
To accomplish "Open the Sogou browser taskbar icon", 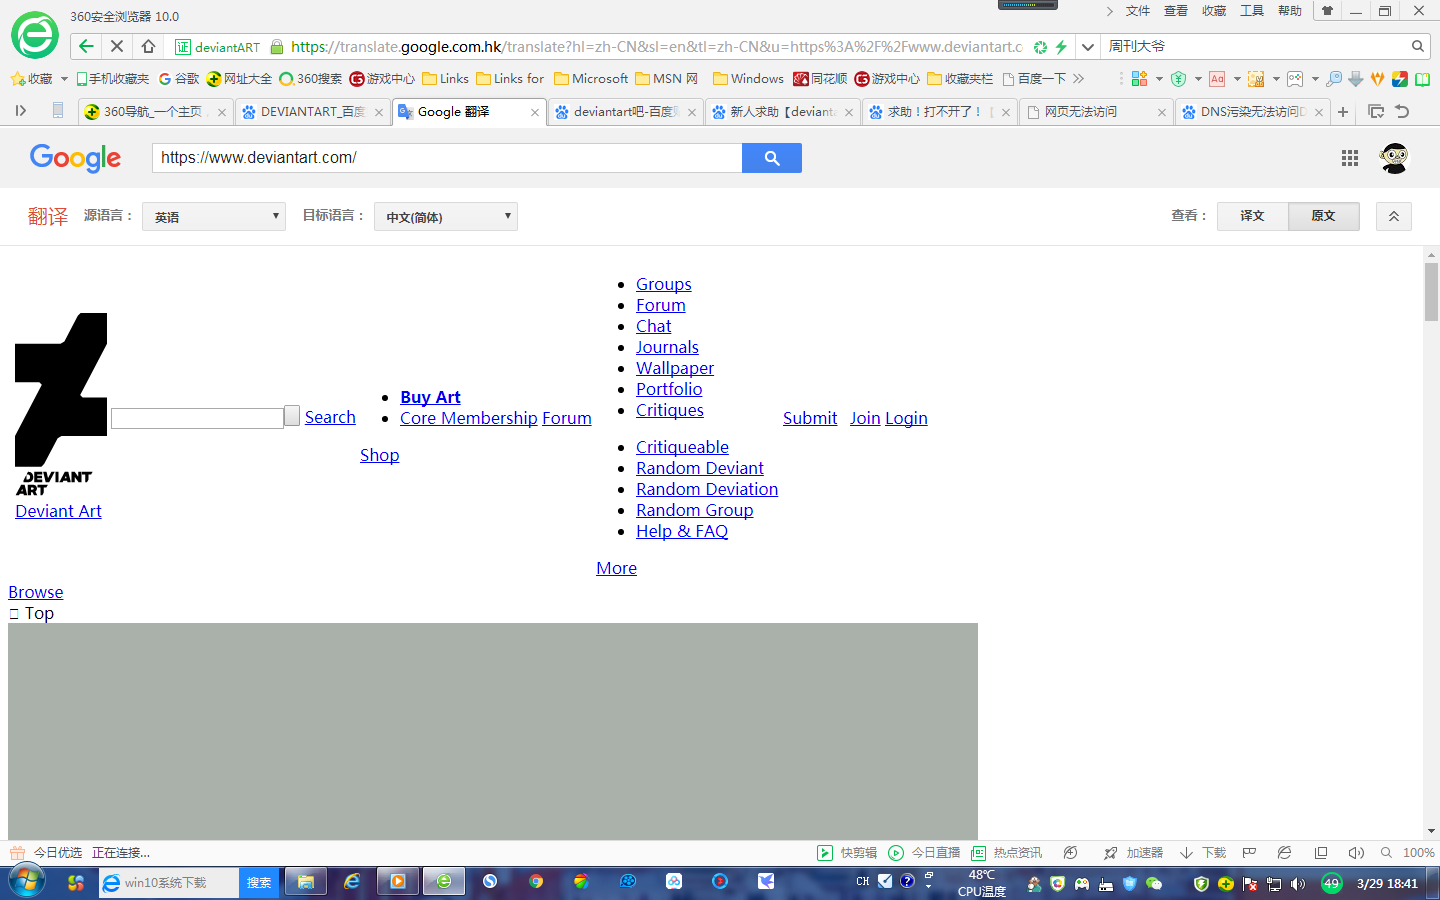I will tap(490, 882).
